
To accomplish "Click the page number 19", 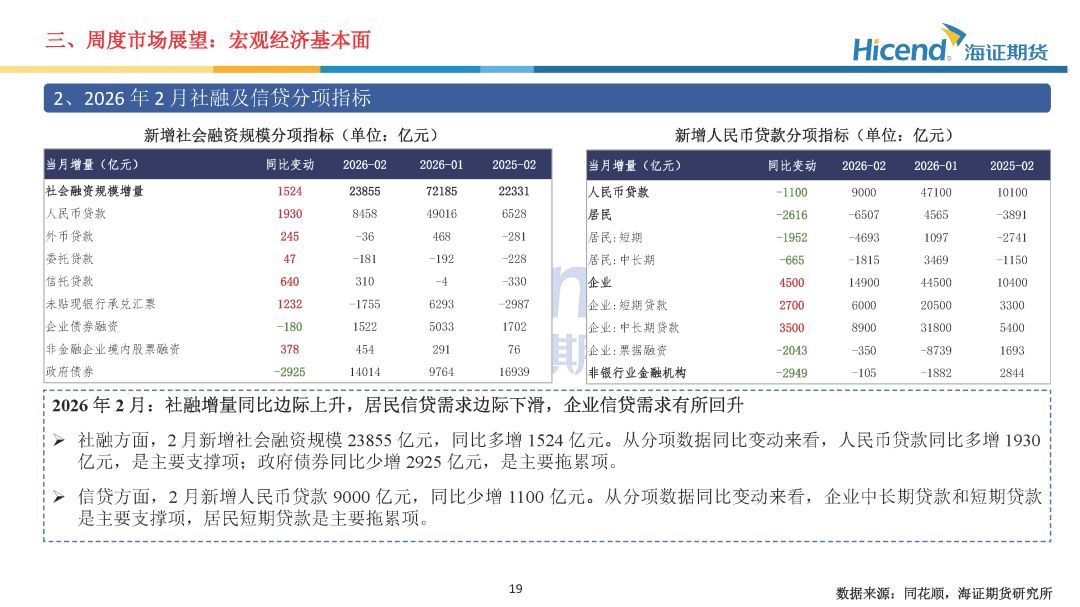I will click(x=515, y=589).
